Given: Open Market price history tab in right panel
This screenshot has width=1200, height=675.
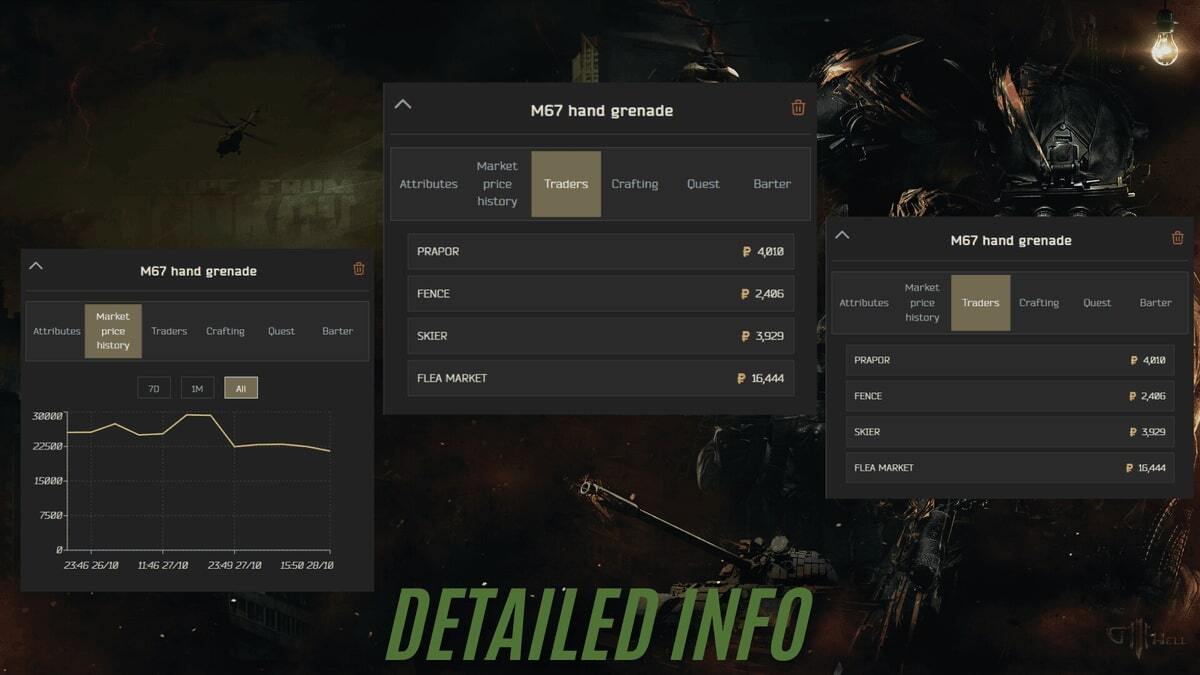Looking at the screenshot, I should [x=922, y=303].
